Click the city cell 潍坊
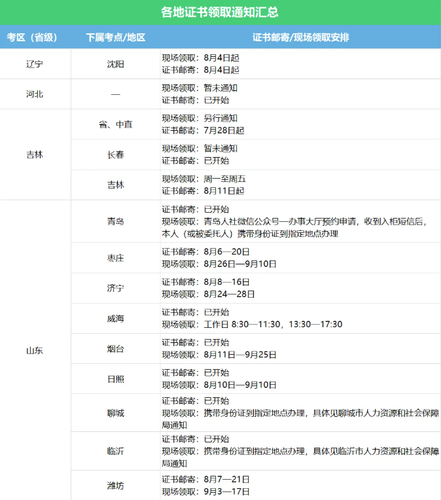This screenshot has height=500, width=441. [115, 486]
